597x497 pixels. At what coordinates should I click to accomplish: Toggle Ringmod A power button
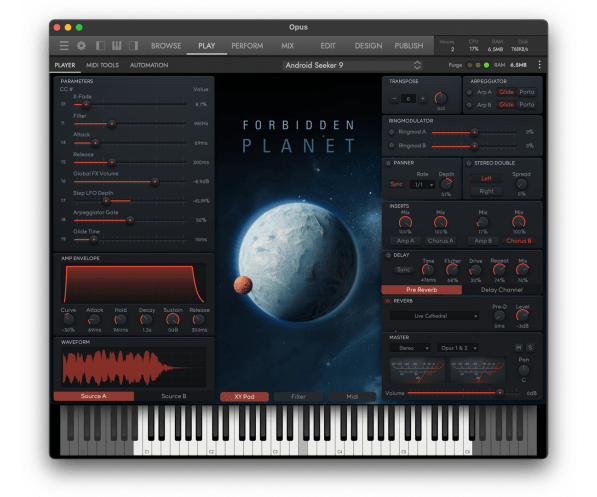(x=391, y=132)
